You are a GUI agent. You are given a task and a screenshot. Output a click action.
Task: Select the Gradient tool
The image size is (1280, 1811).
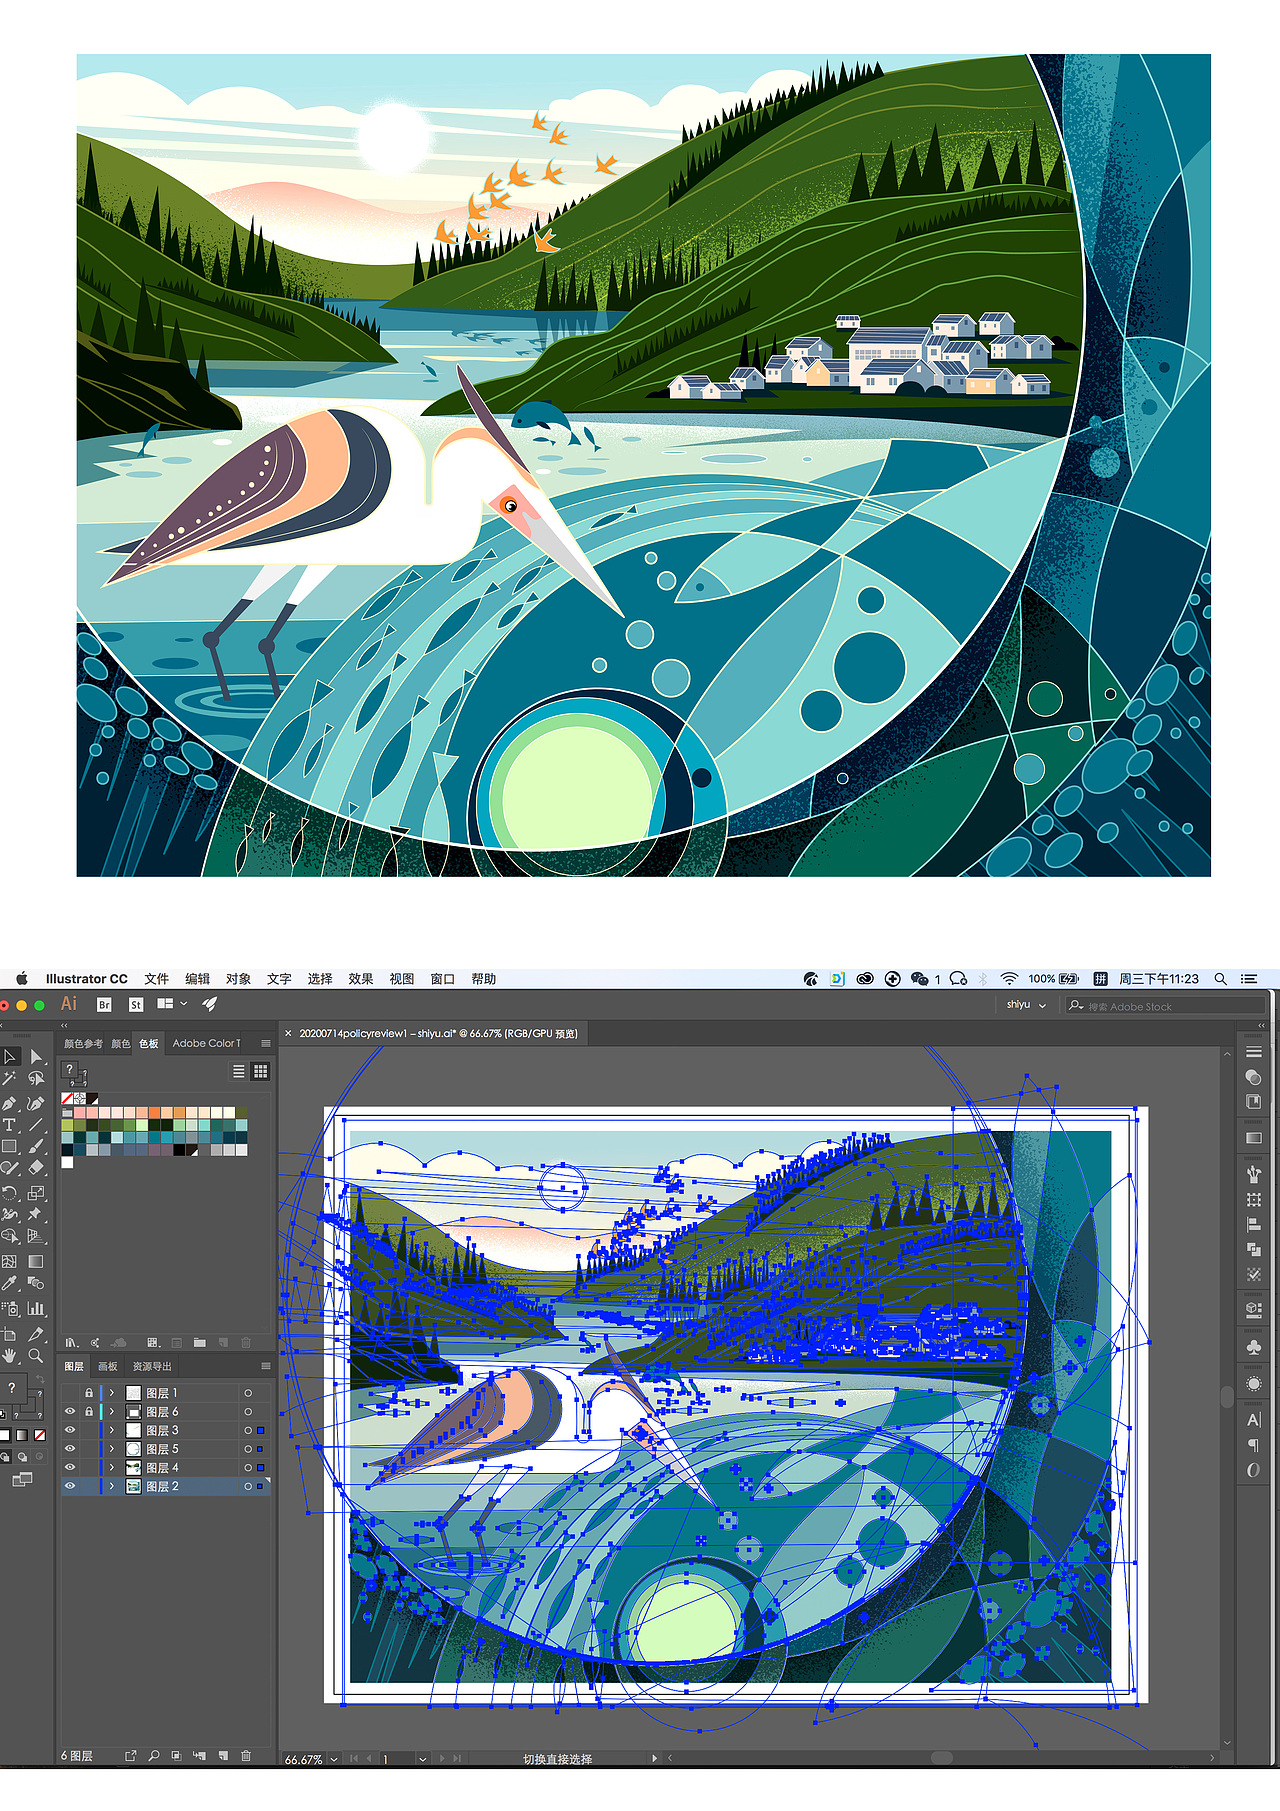pos(36,1261)
